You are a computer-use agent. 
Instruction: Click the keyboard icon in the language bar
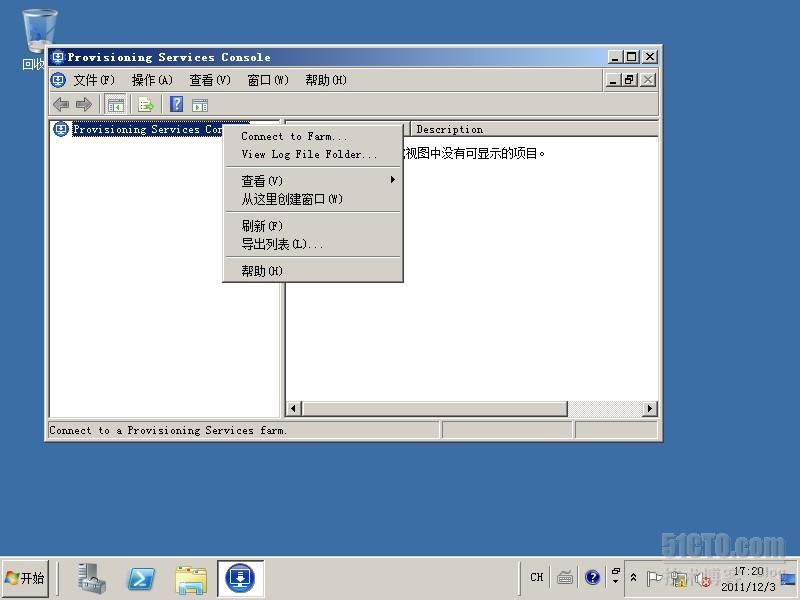[x=564, y=578]
